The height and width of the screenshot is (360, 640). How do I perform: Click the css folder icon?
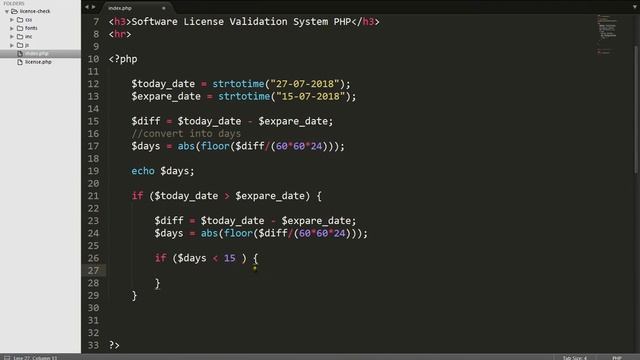click(x=20, y=20)
